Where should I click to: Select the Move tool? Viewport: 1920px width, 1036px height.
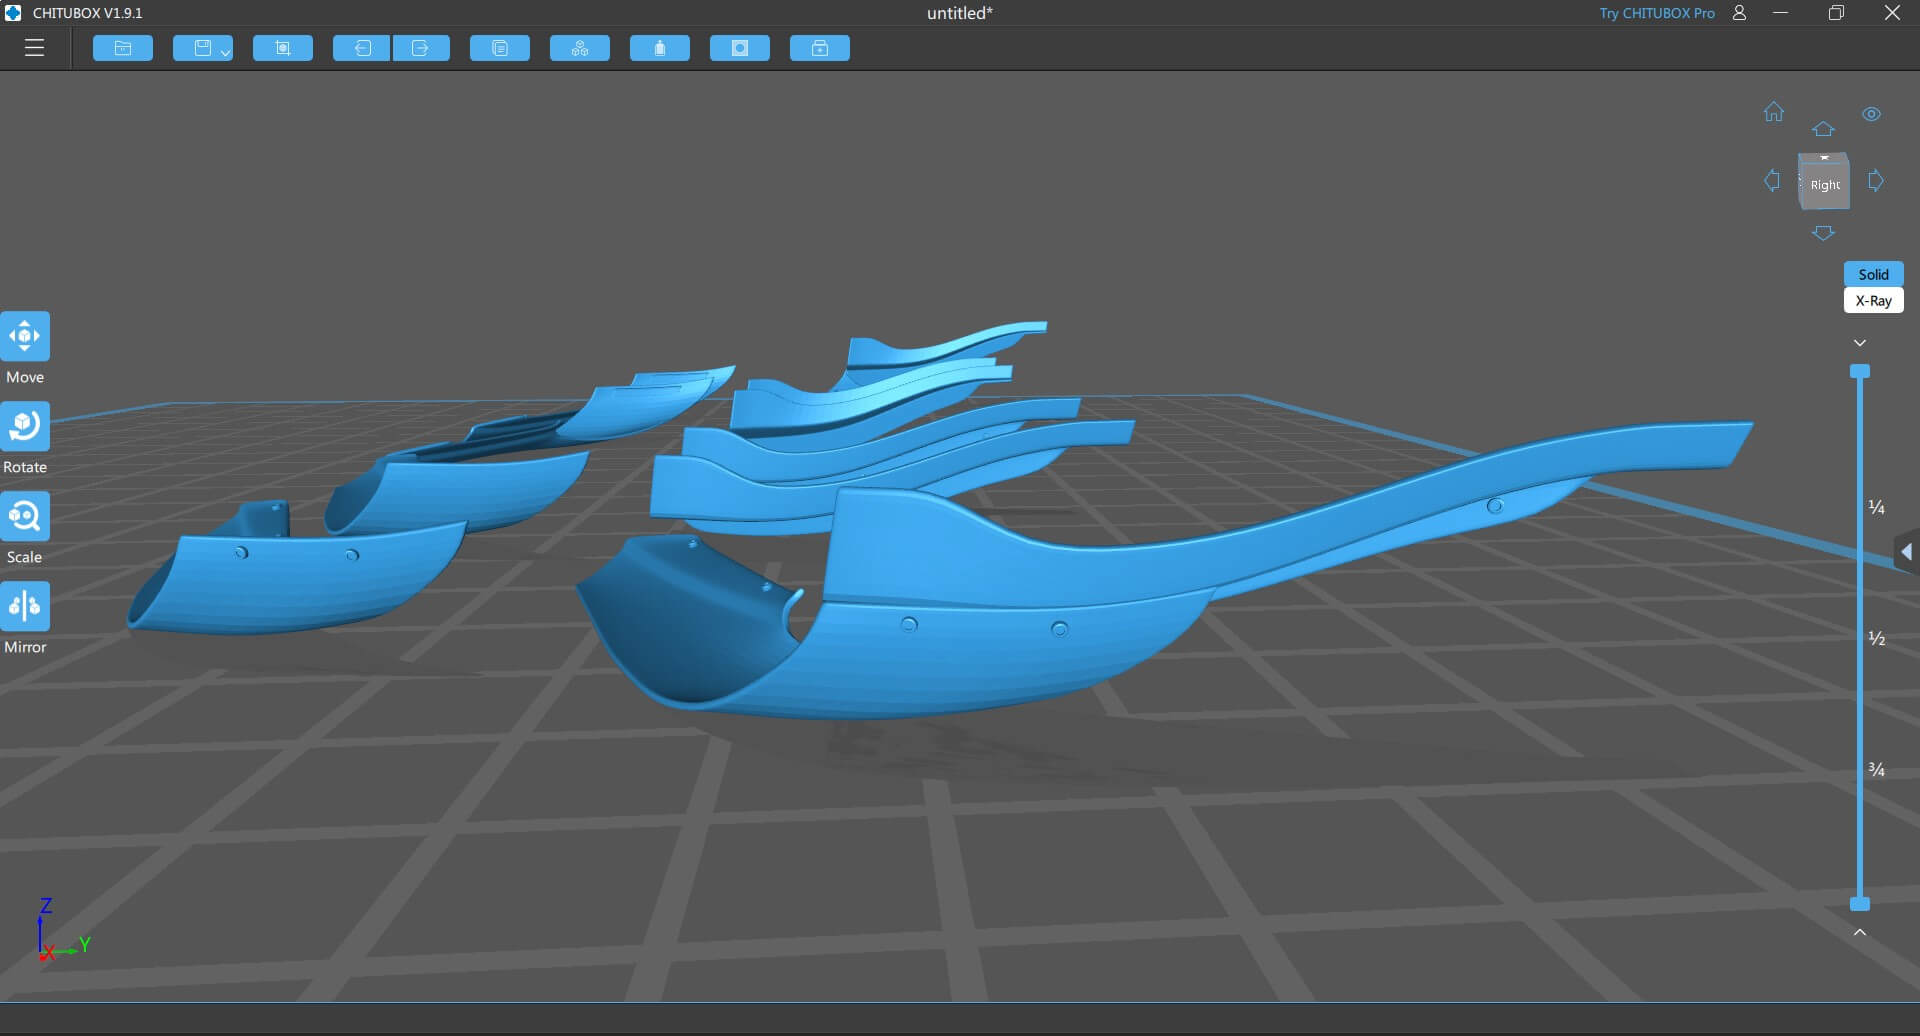coord(25,337)
